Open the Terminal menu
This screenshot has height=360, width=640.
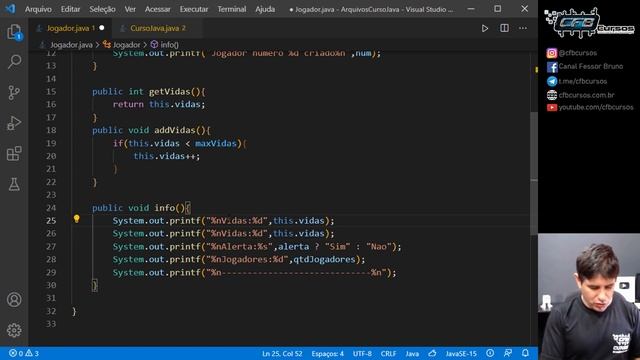231,9
